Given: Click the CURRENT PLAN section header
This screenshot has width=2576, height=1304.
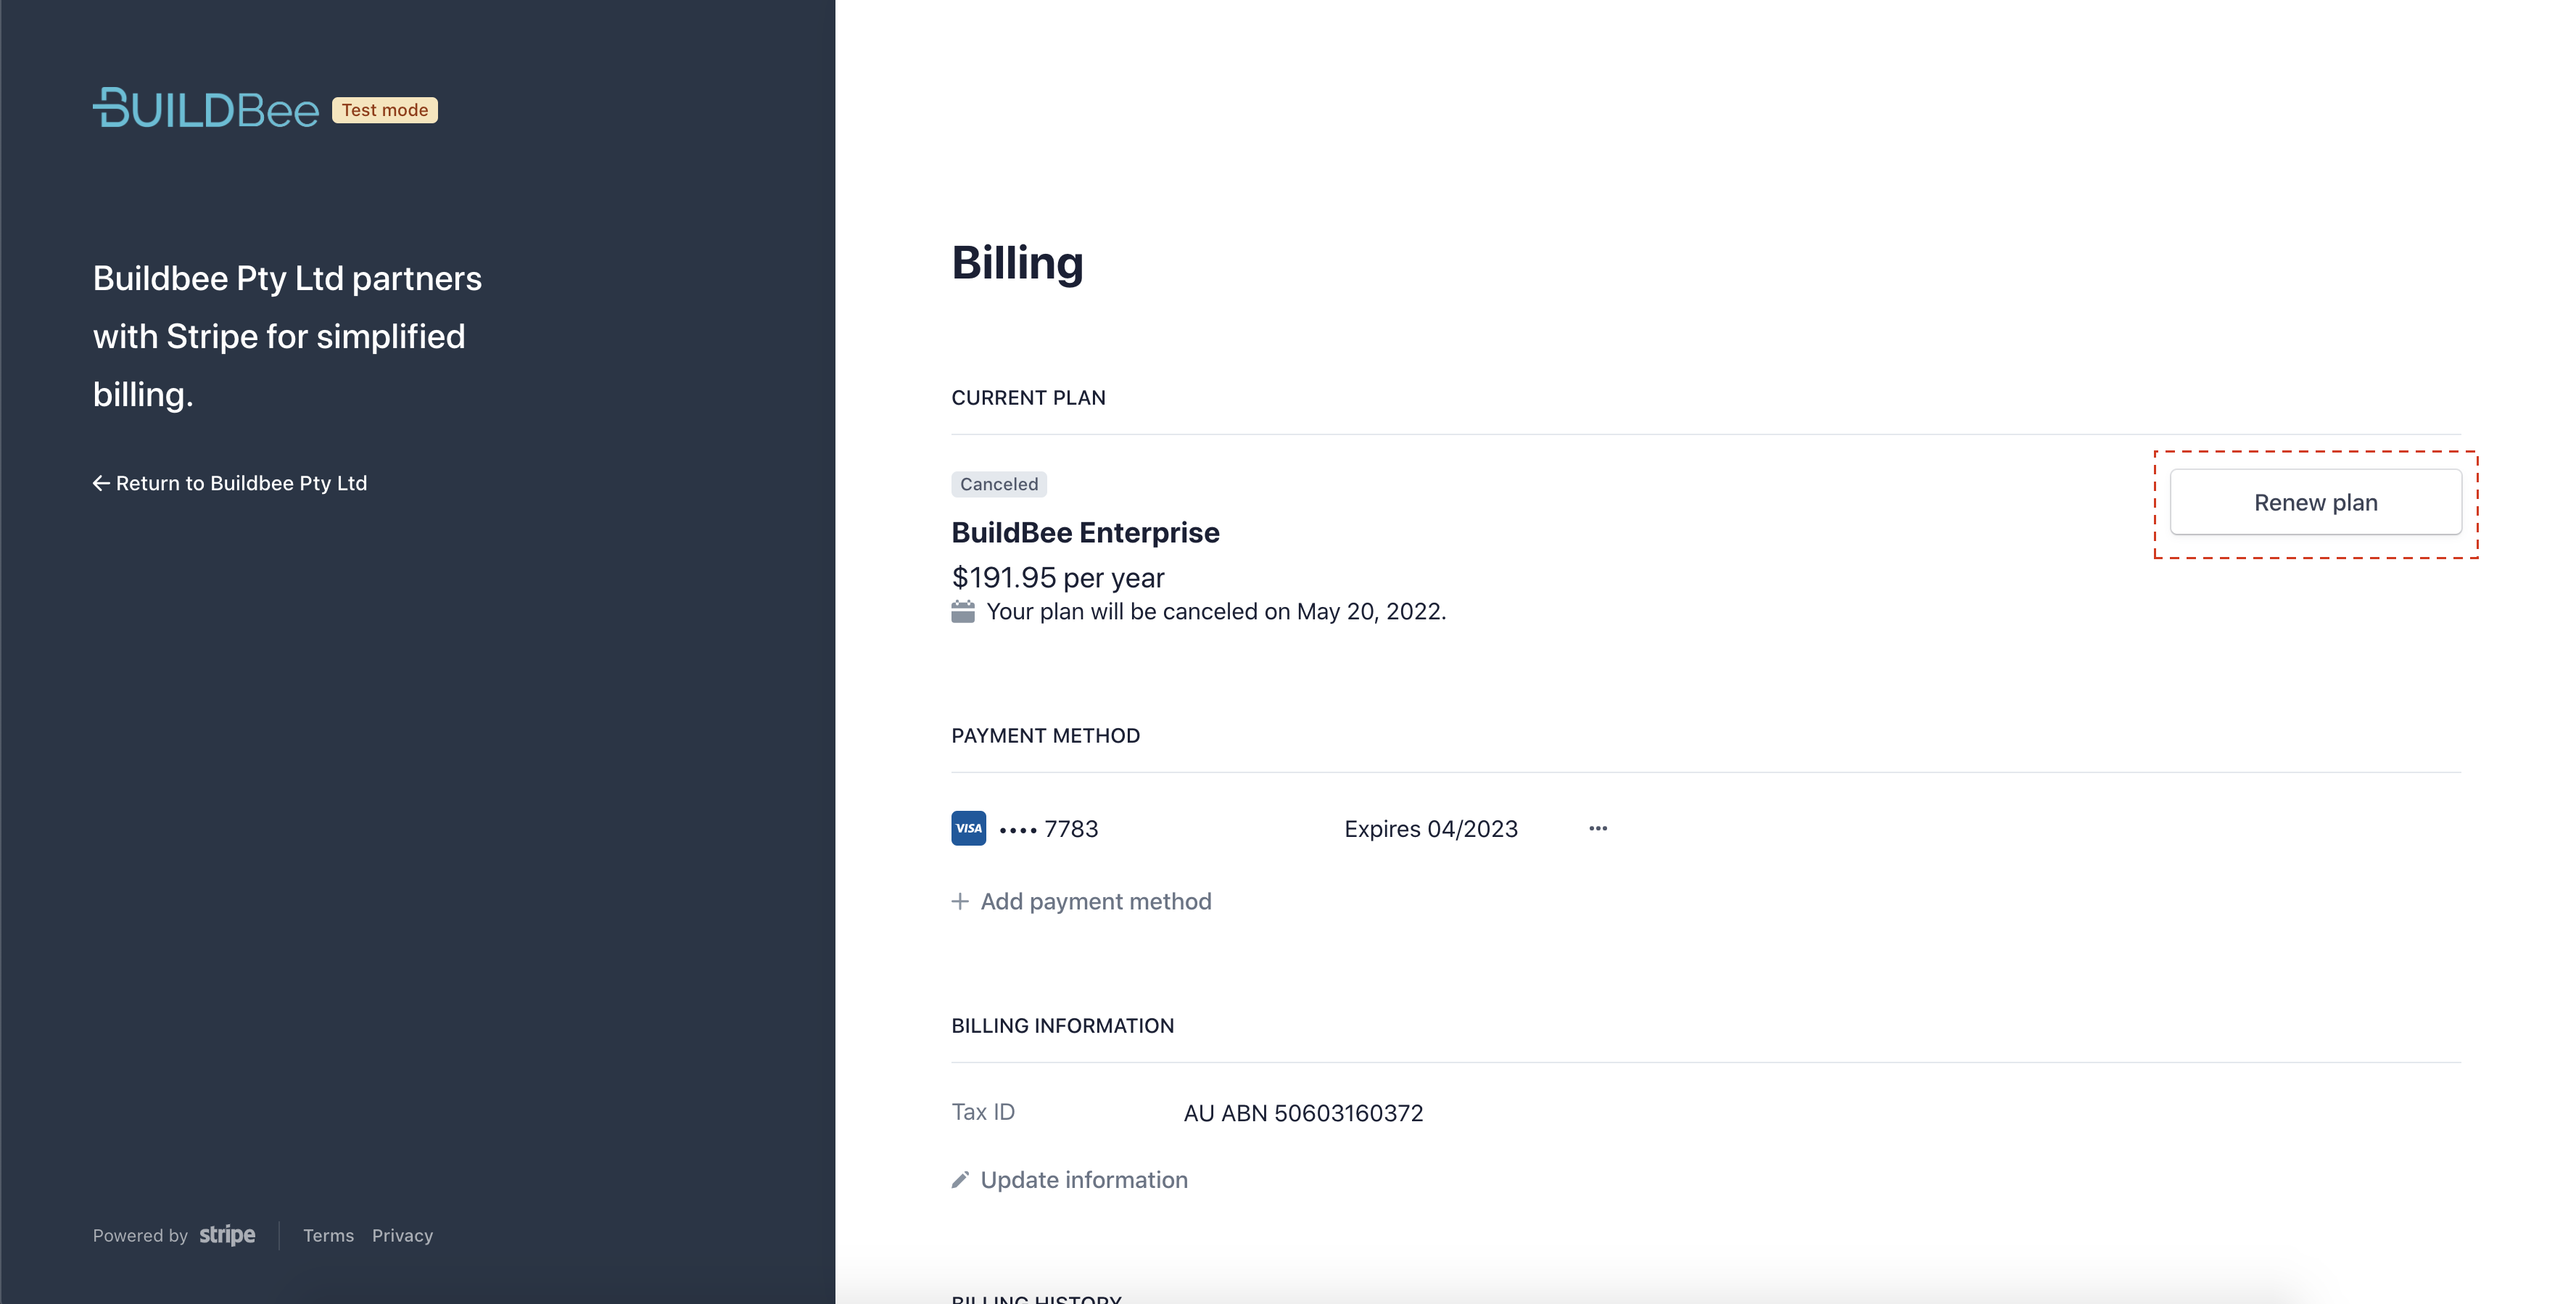Looking at the screenshot, I should point(1028,398).
